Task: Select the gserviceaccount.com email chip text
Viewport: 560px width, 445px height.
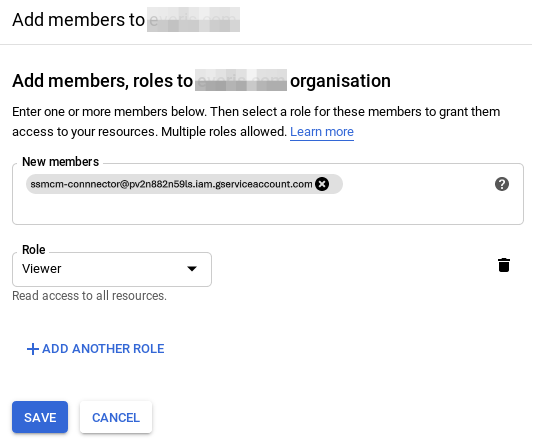Action: (171, 184)
